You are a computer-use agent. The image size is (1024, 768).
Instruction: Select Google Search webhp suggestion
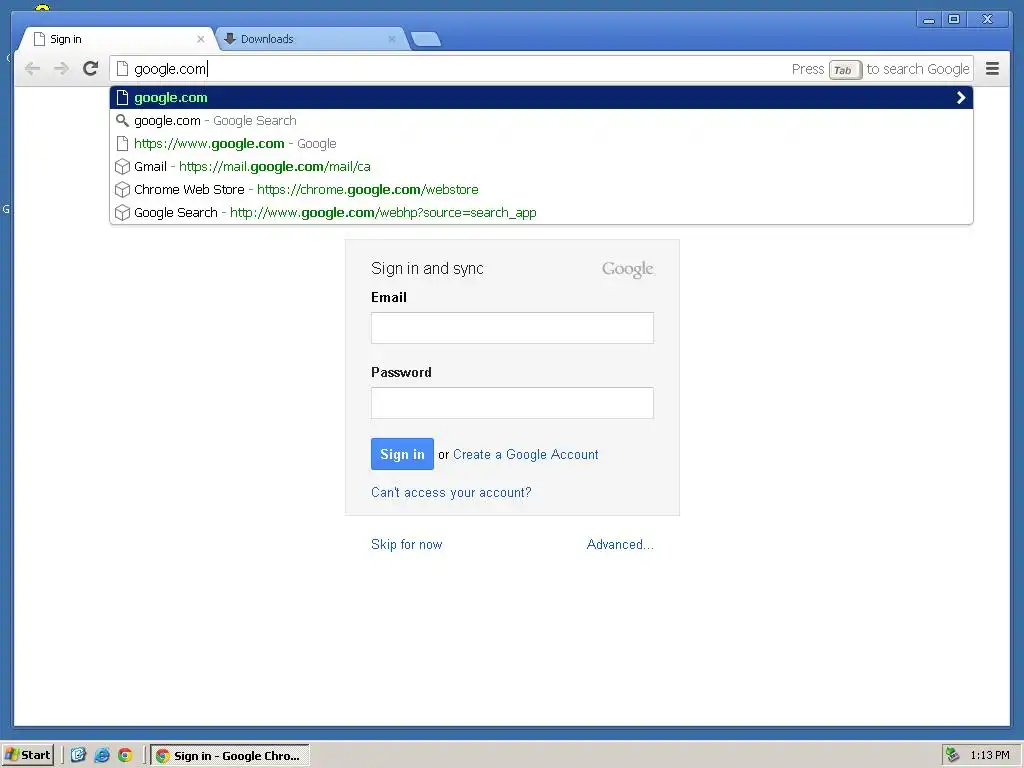tap(541, 212)
